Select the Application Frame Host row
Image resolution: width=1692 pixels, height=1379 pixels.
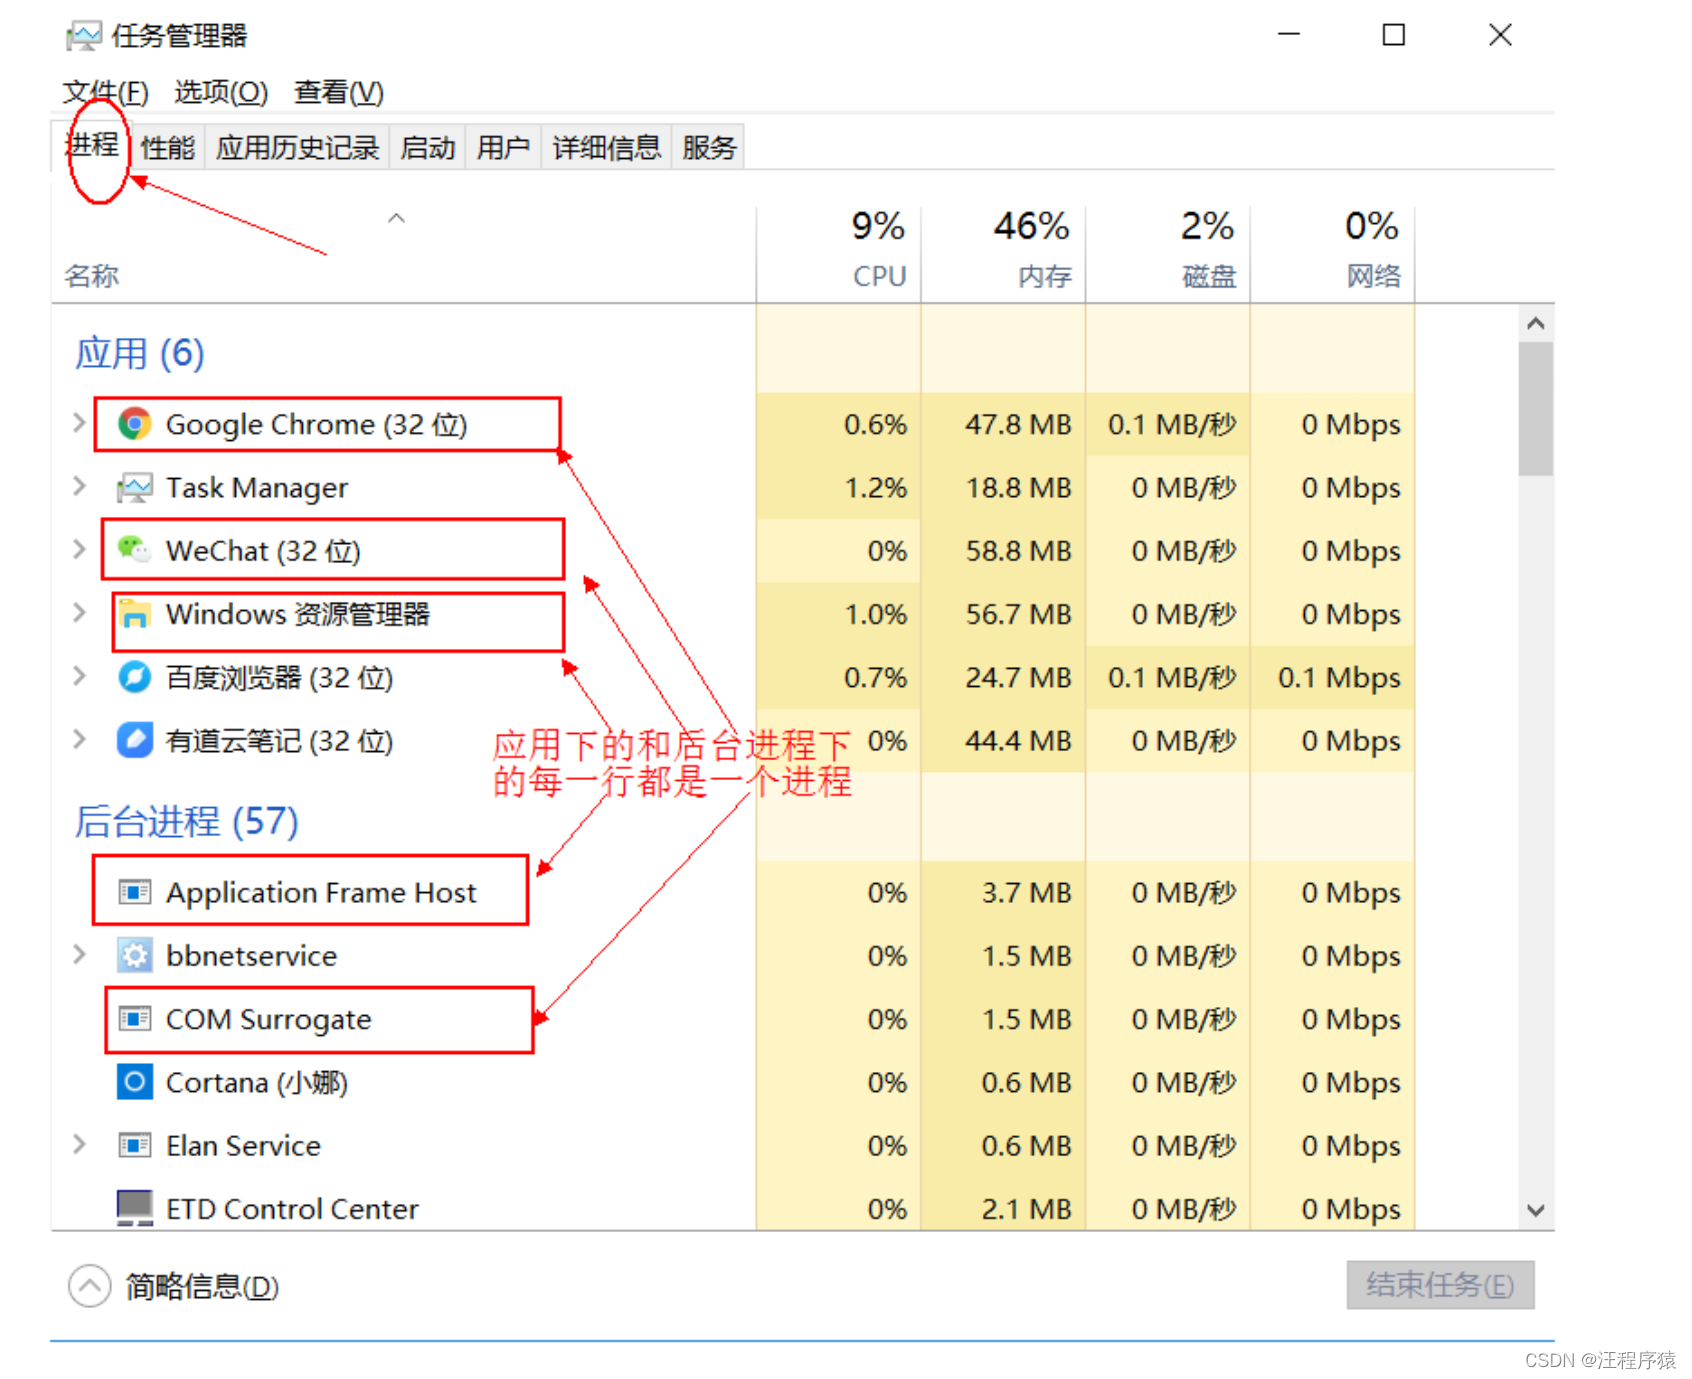click(733, 892)
